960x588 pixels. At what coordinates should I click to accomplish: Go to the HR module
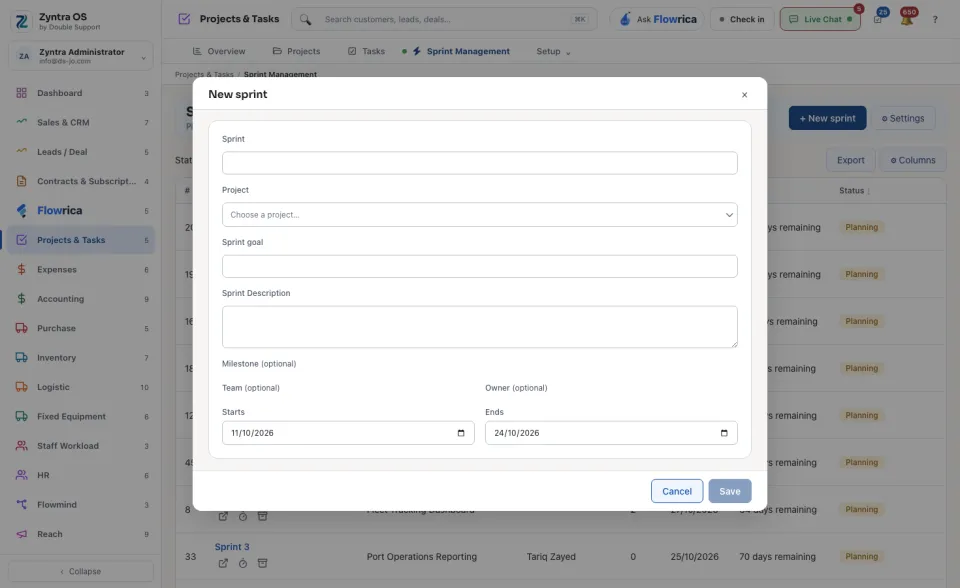tap(81, 475)
